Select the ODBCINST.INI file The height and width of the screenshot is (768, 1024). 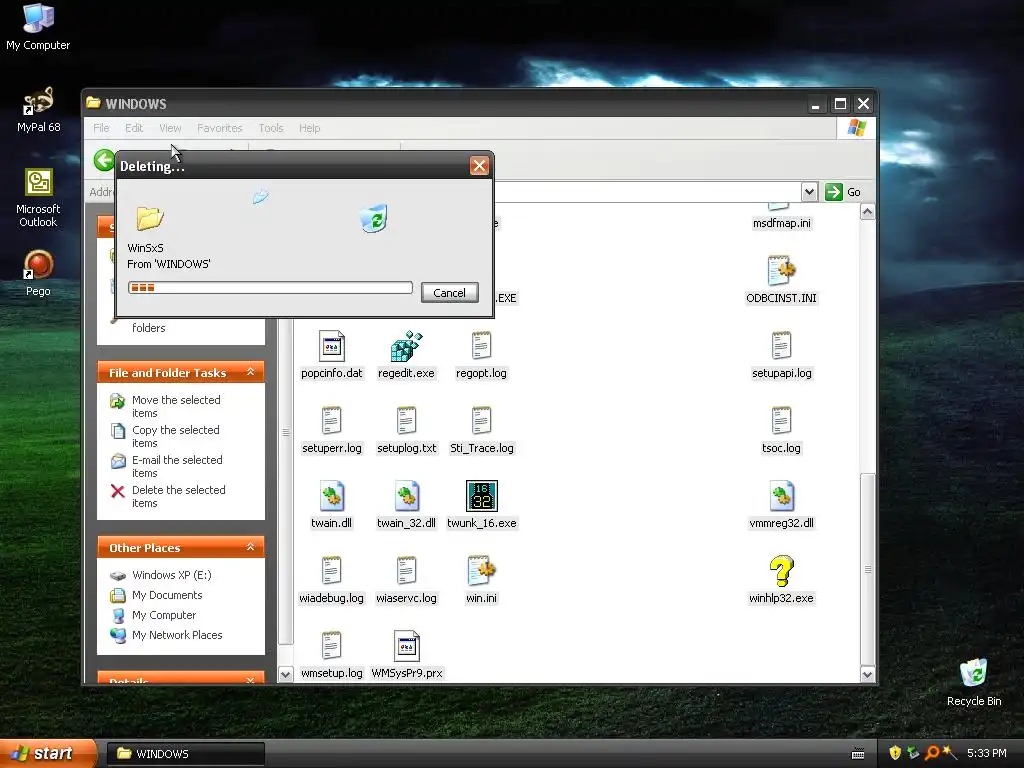781,280
